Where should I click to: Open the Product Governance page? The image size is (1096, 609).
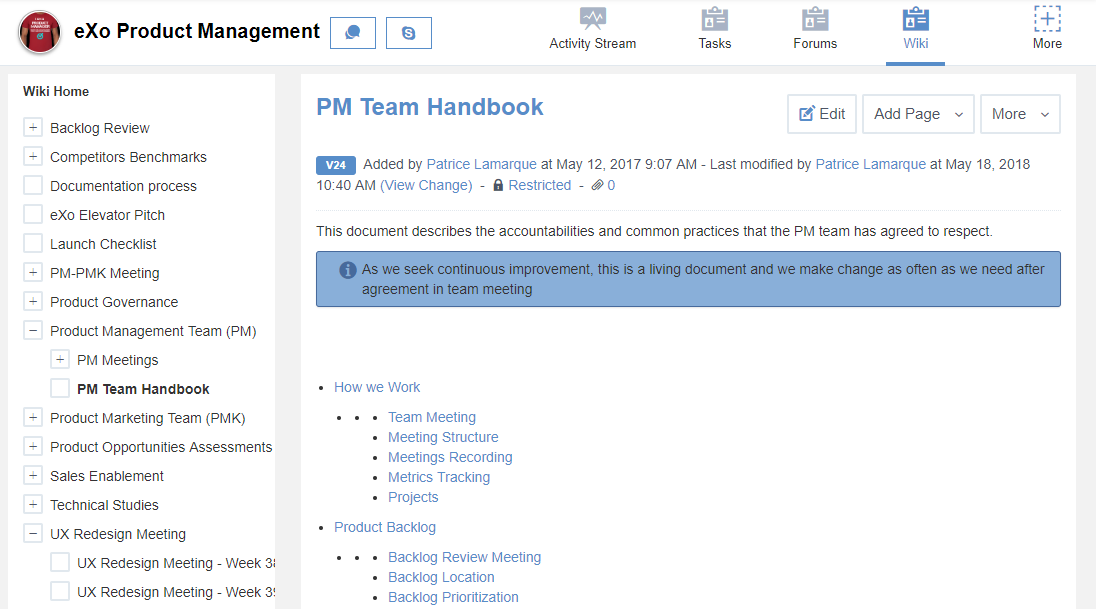pyautogui.click(x=114, y=302)
